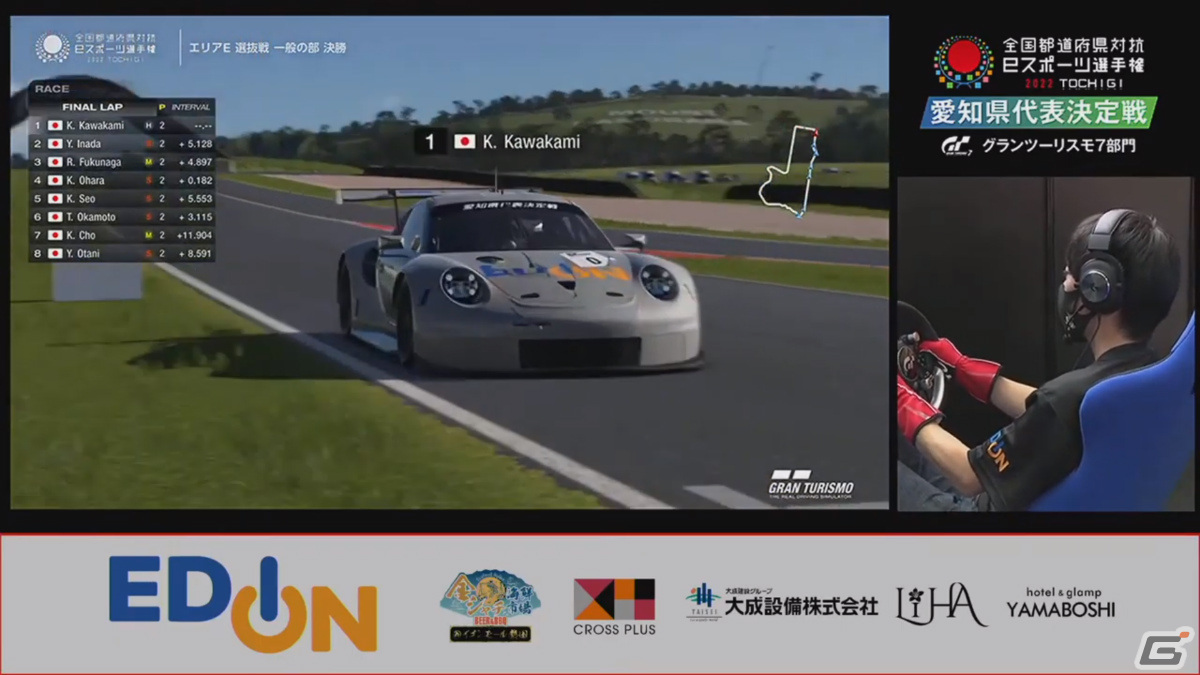Screen dimensions: 1200x675
Task: Click the S tire compound icon on Otani's row
Action: (149, 253)
